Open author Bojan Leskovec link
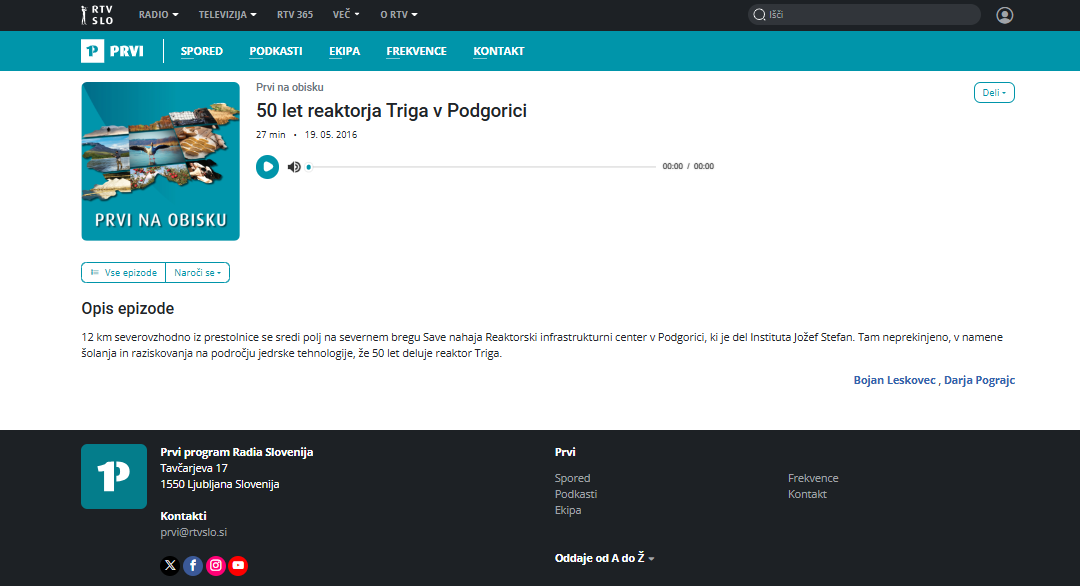The image size is (1080, 586). coord(894,380)
